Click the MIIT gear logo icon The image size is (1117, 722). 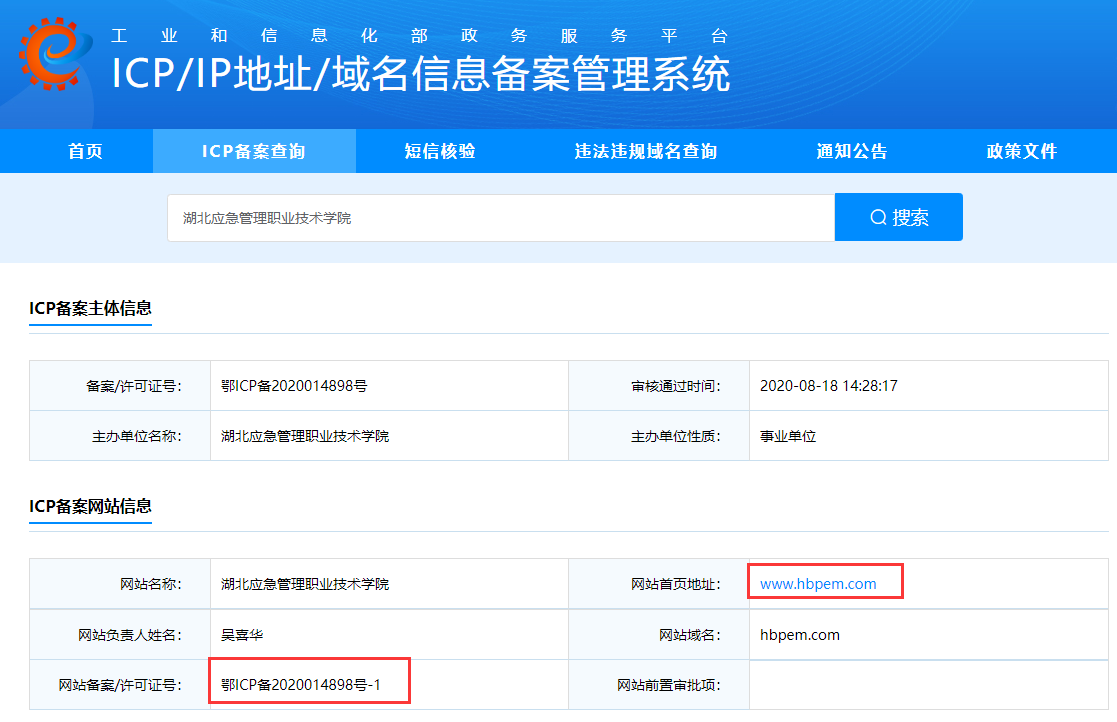tap(55, 54)
